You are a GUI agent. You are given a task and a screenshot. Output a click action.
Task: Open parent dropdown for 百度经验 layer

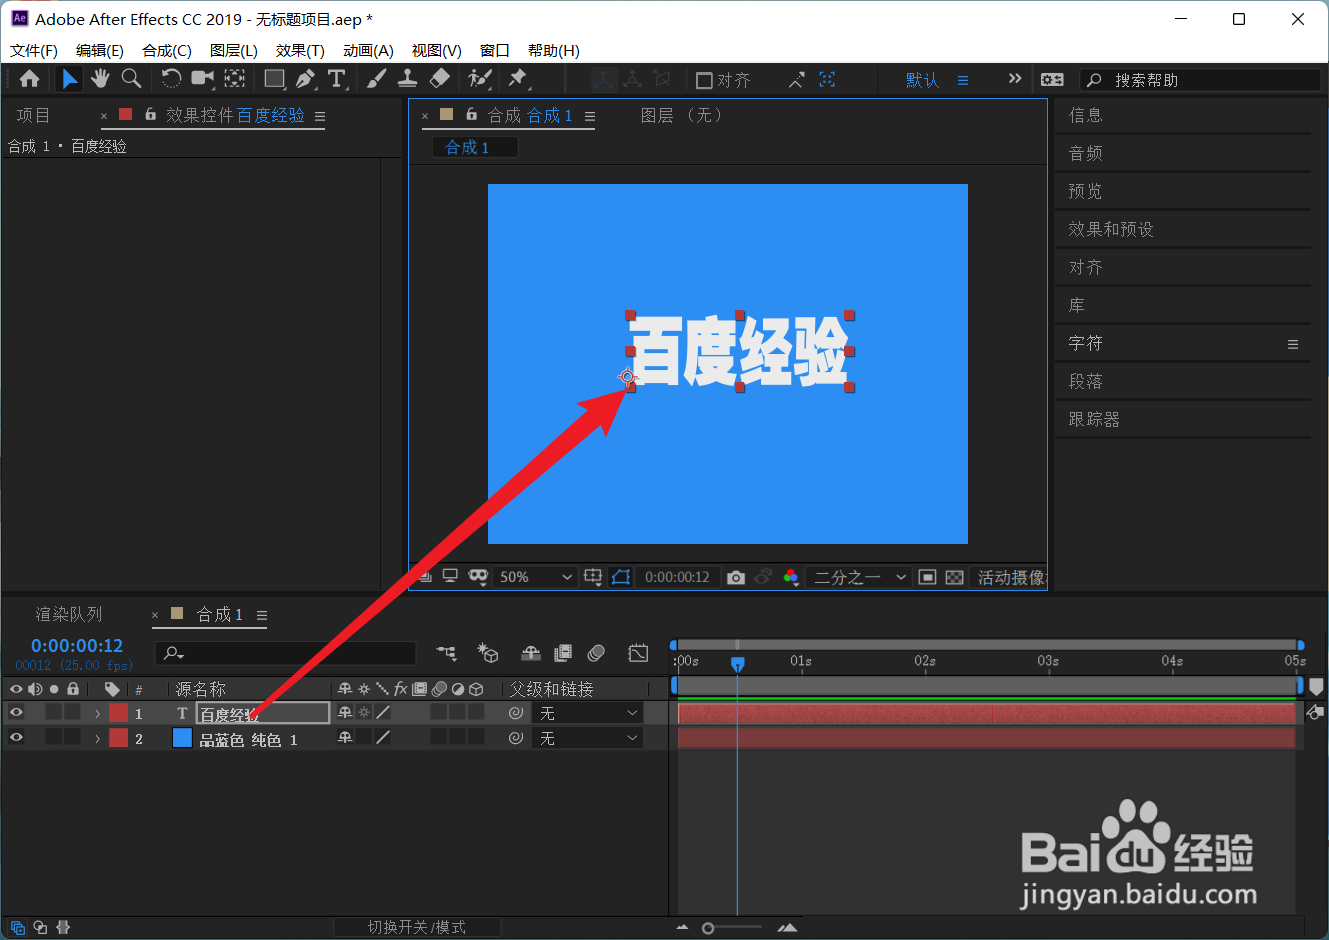pyautogui.click(x=589, y=713)
